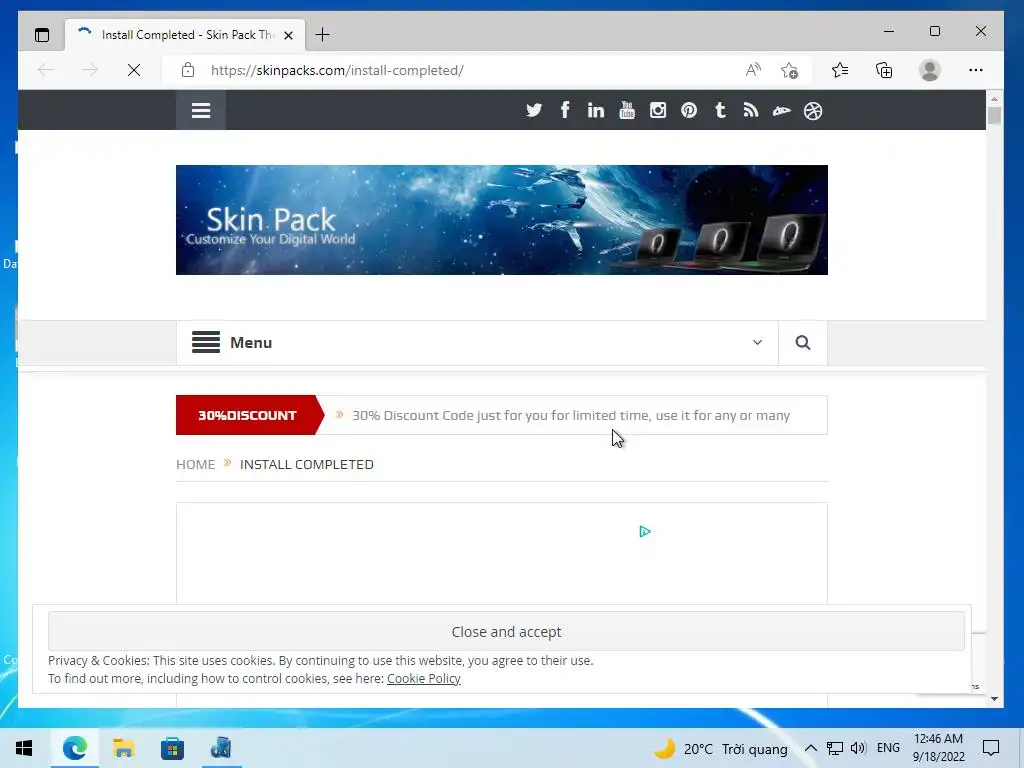This screenshot has height=768, width=1024.
Task: Open the RSS feed icon
Action: coord(751,110)
